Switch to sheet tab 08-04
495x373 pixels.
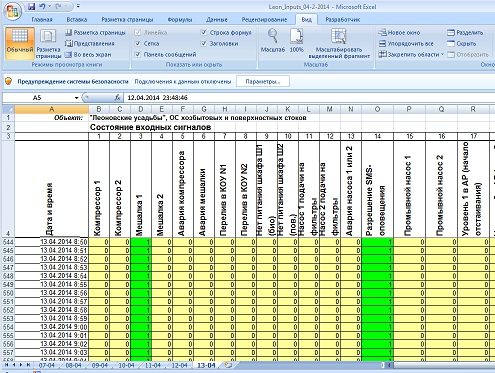[x=73, y=365]
